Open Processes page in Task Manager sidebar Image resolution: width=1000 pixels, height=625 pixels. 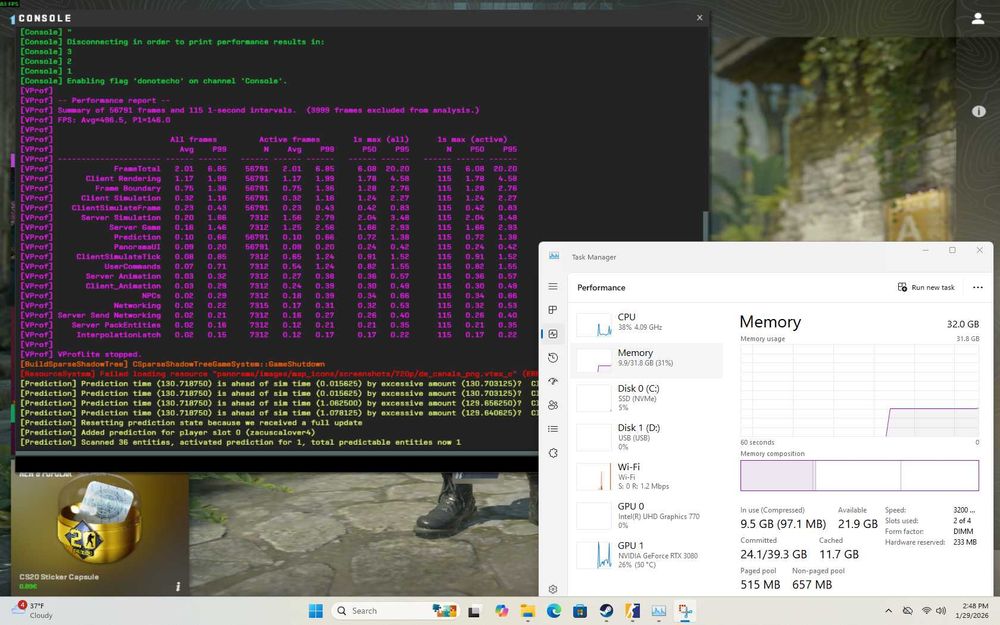pos(553,310)
